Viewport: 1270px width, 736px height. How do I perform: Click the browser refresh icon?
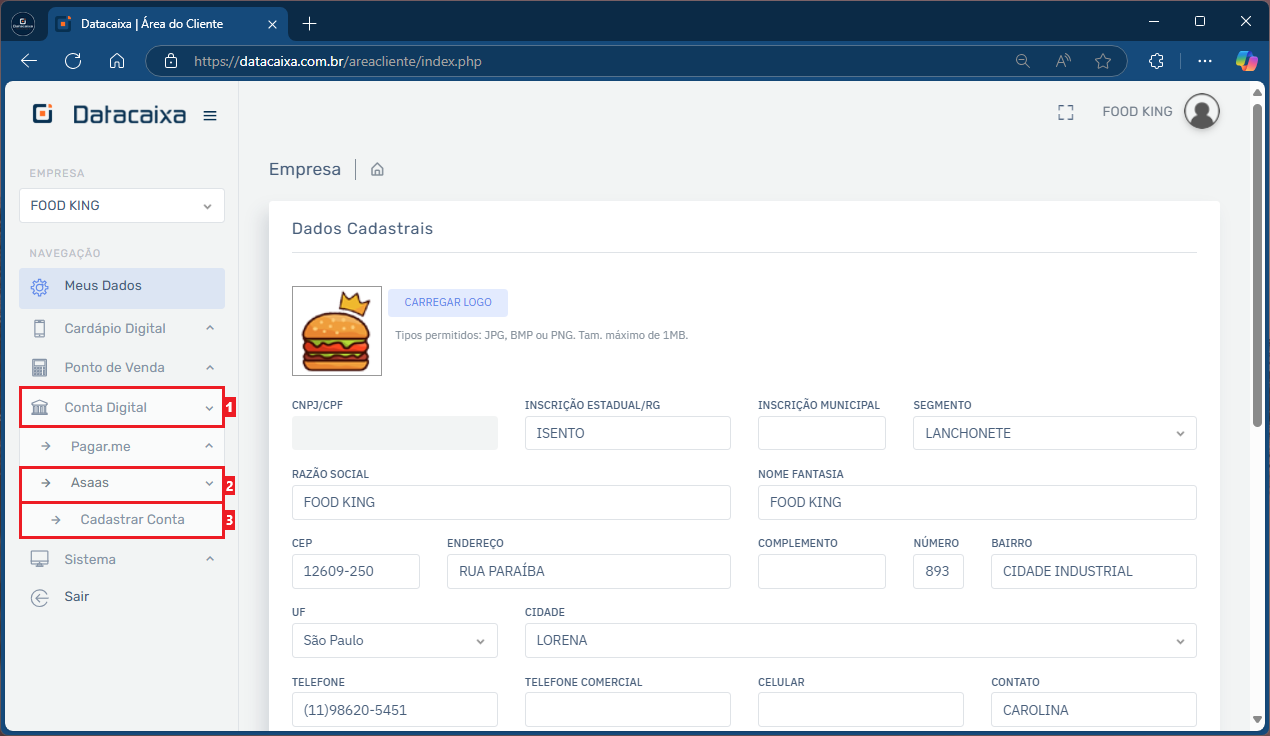[x=73, y=61]
